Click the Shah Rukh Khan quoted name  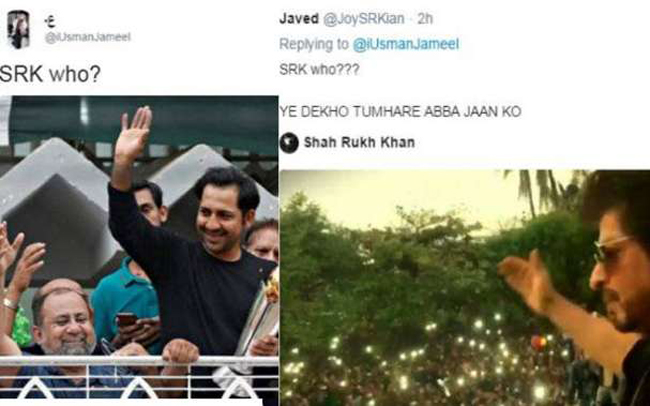(359, 143)
